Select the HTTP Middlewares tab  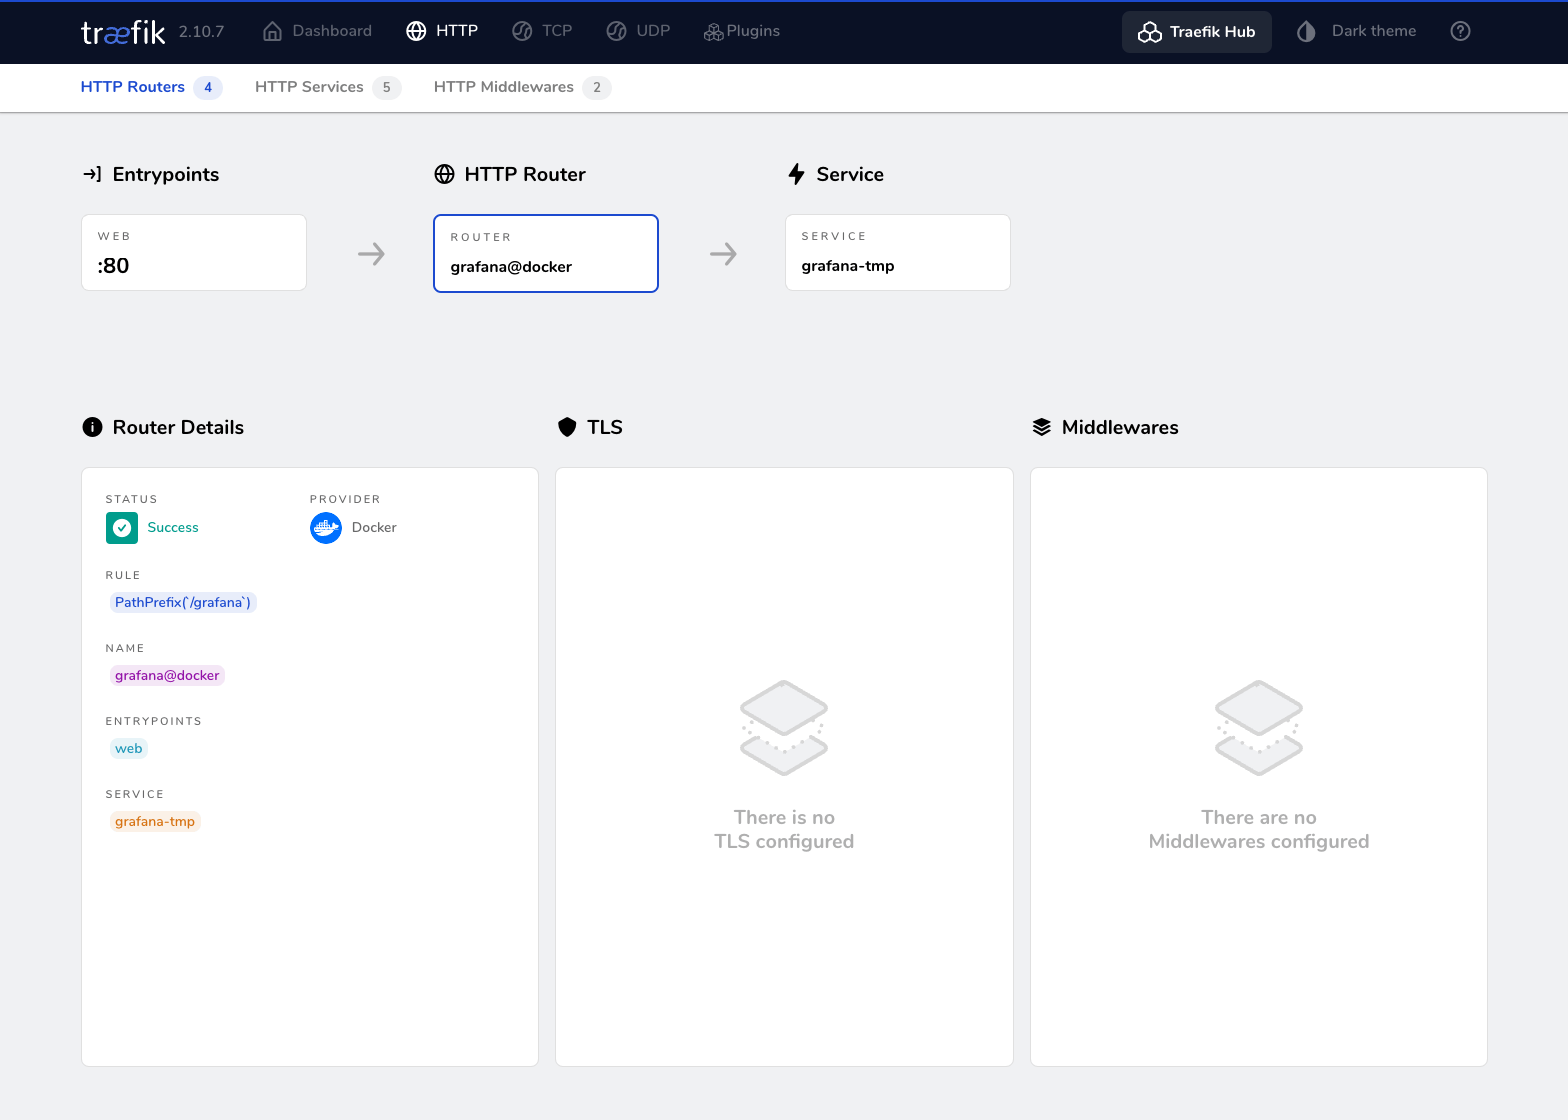point(522,87)
